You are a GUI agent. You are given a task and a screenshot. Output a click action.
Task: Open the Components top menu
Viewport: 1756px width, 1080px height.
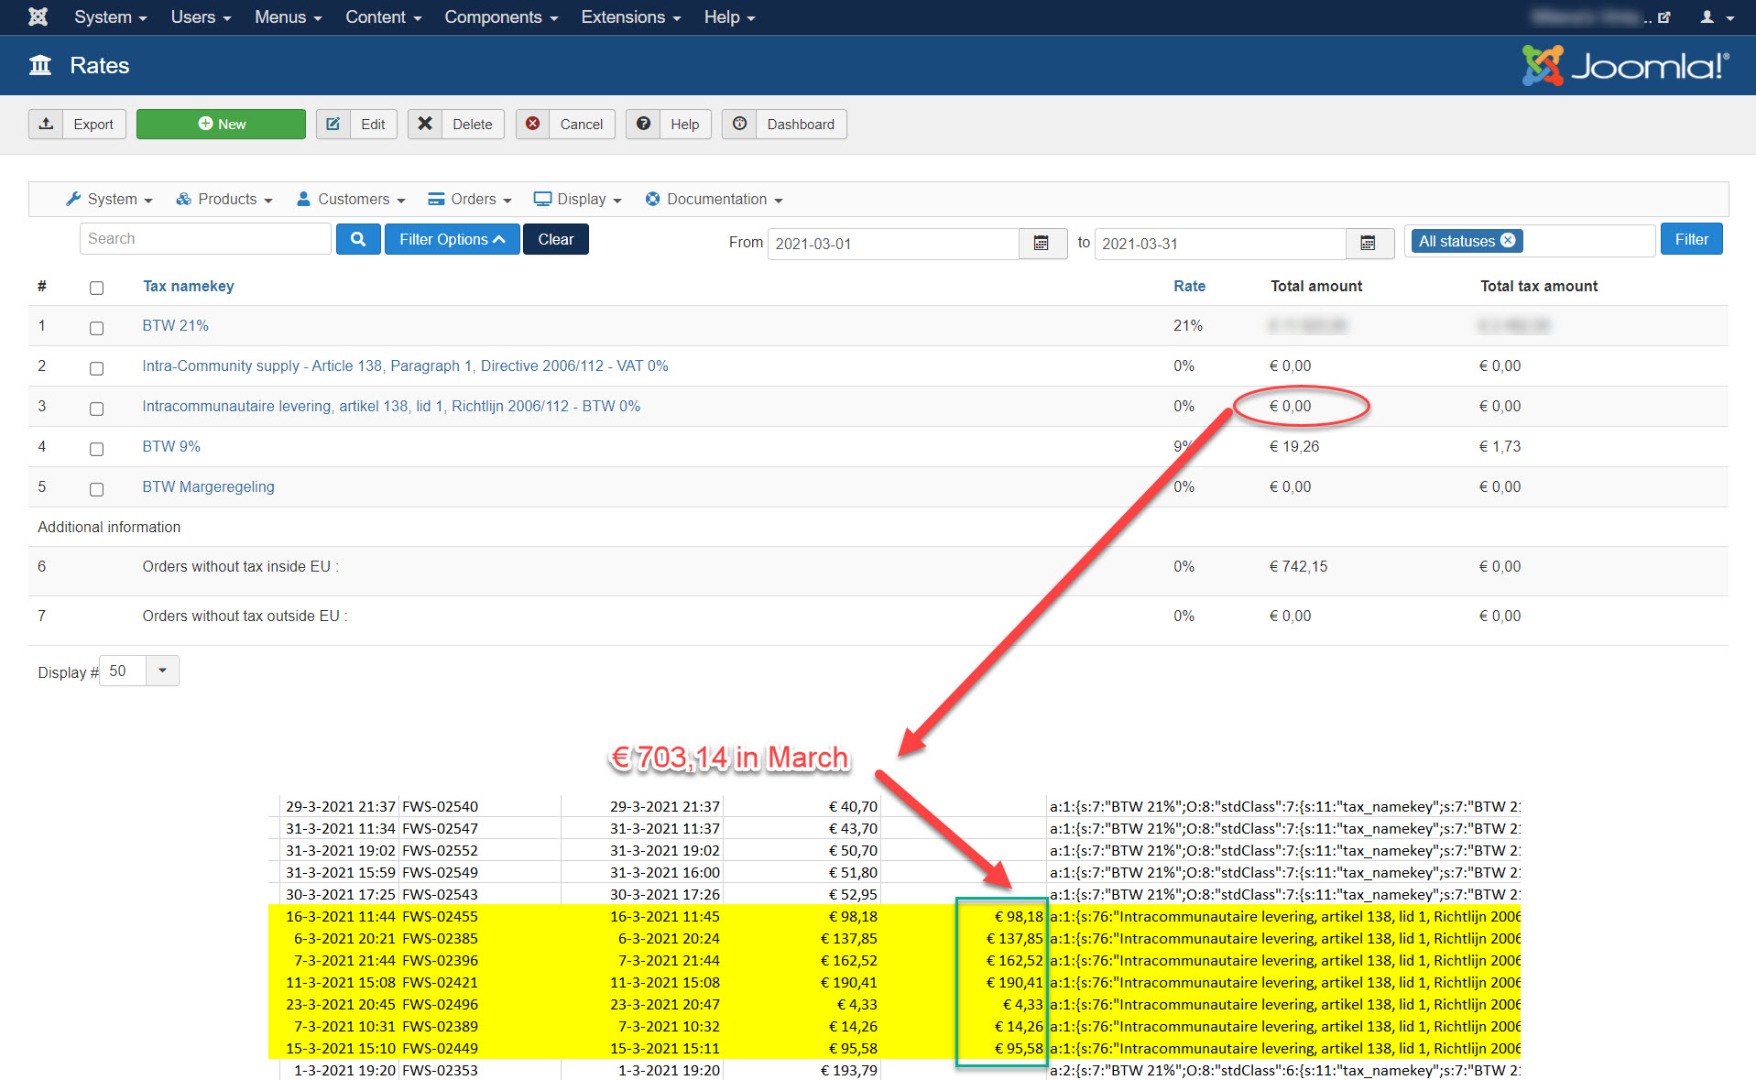500,17
